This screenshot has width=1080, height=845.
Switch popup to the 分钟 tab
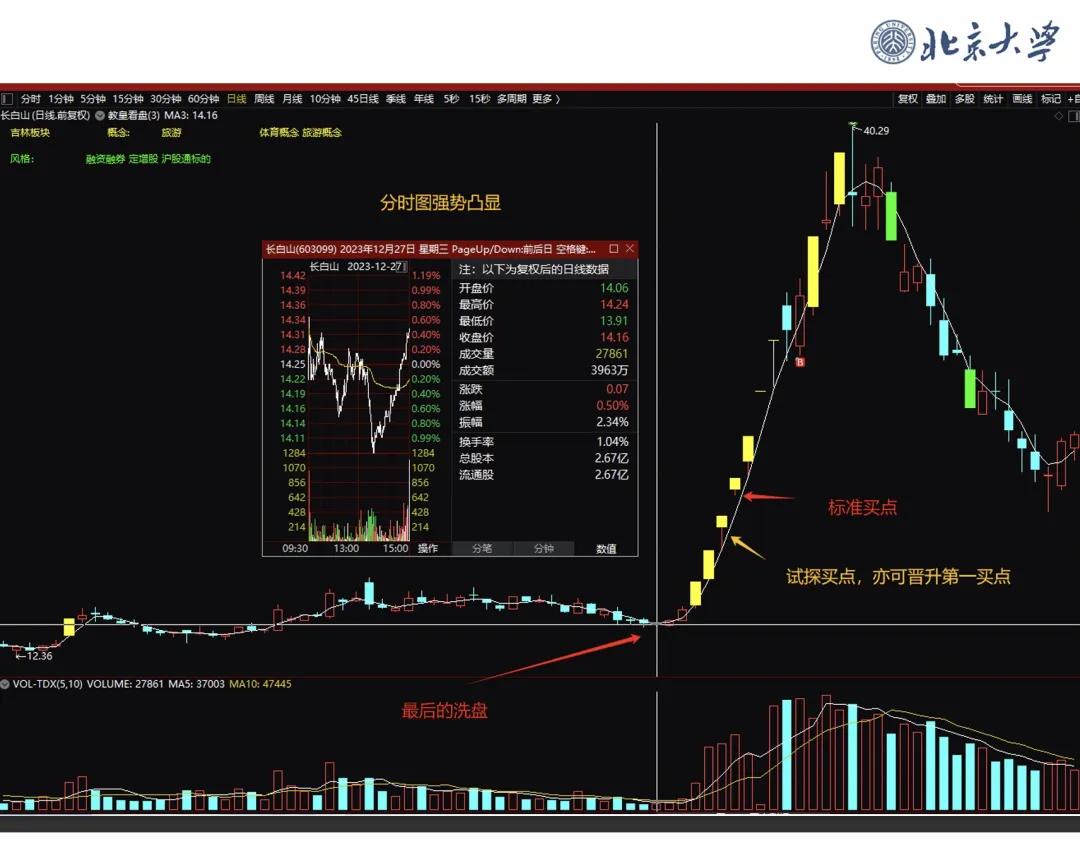[543, 549]
